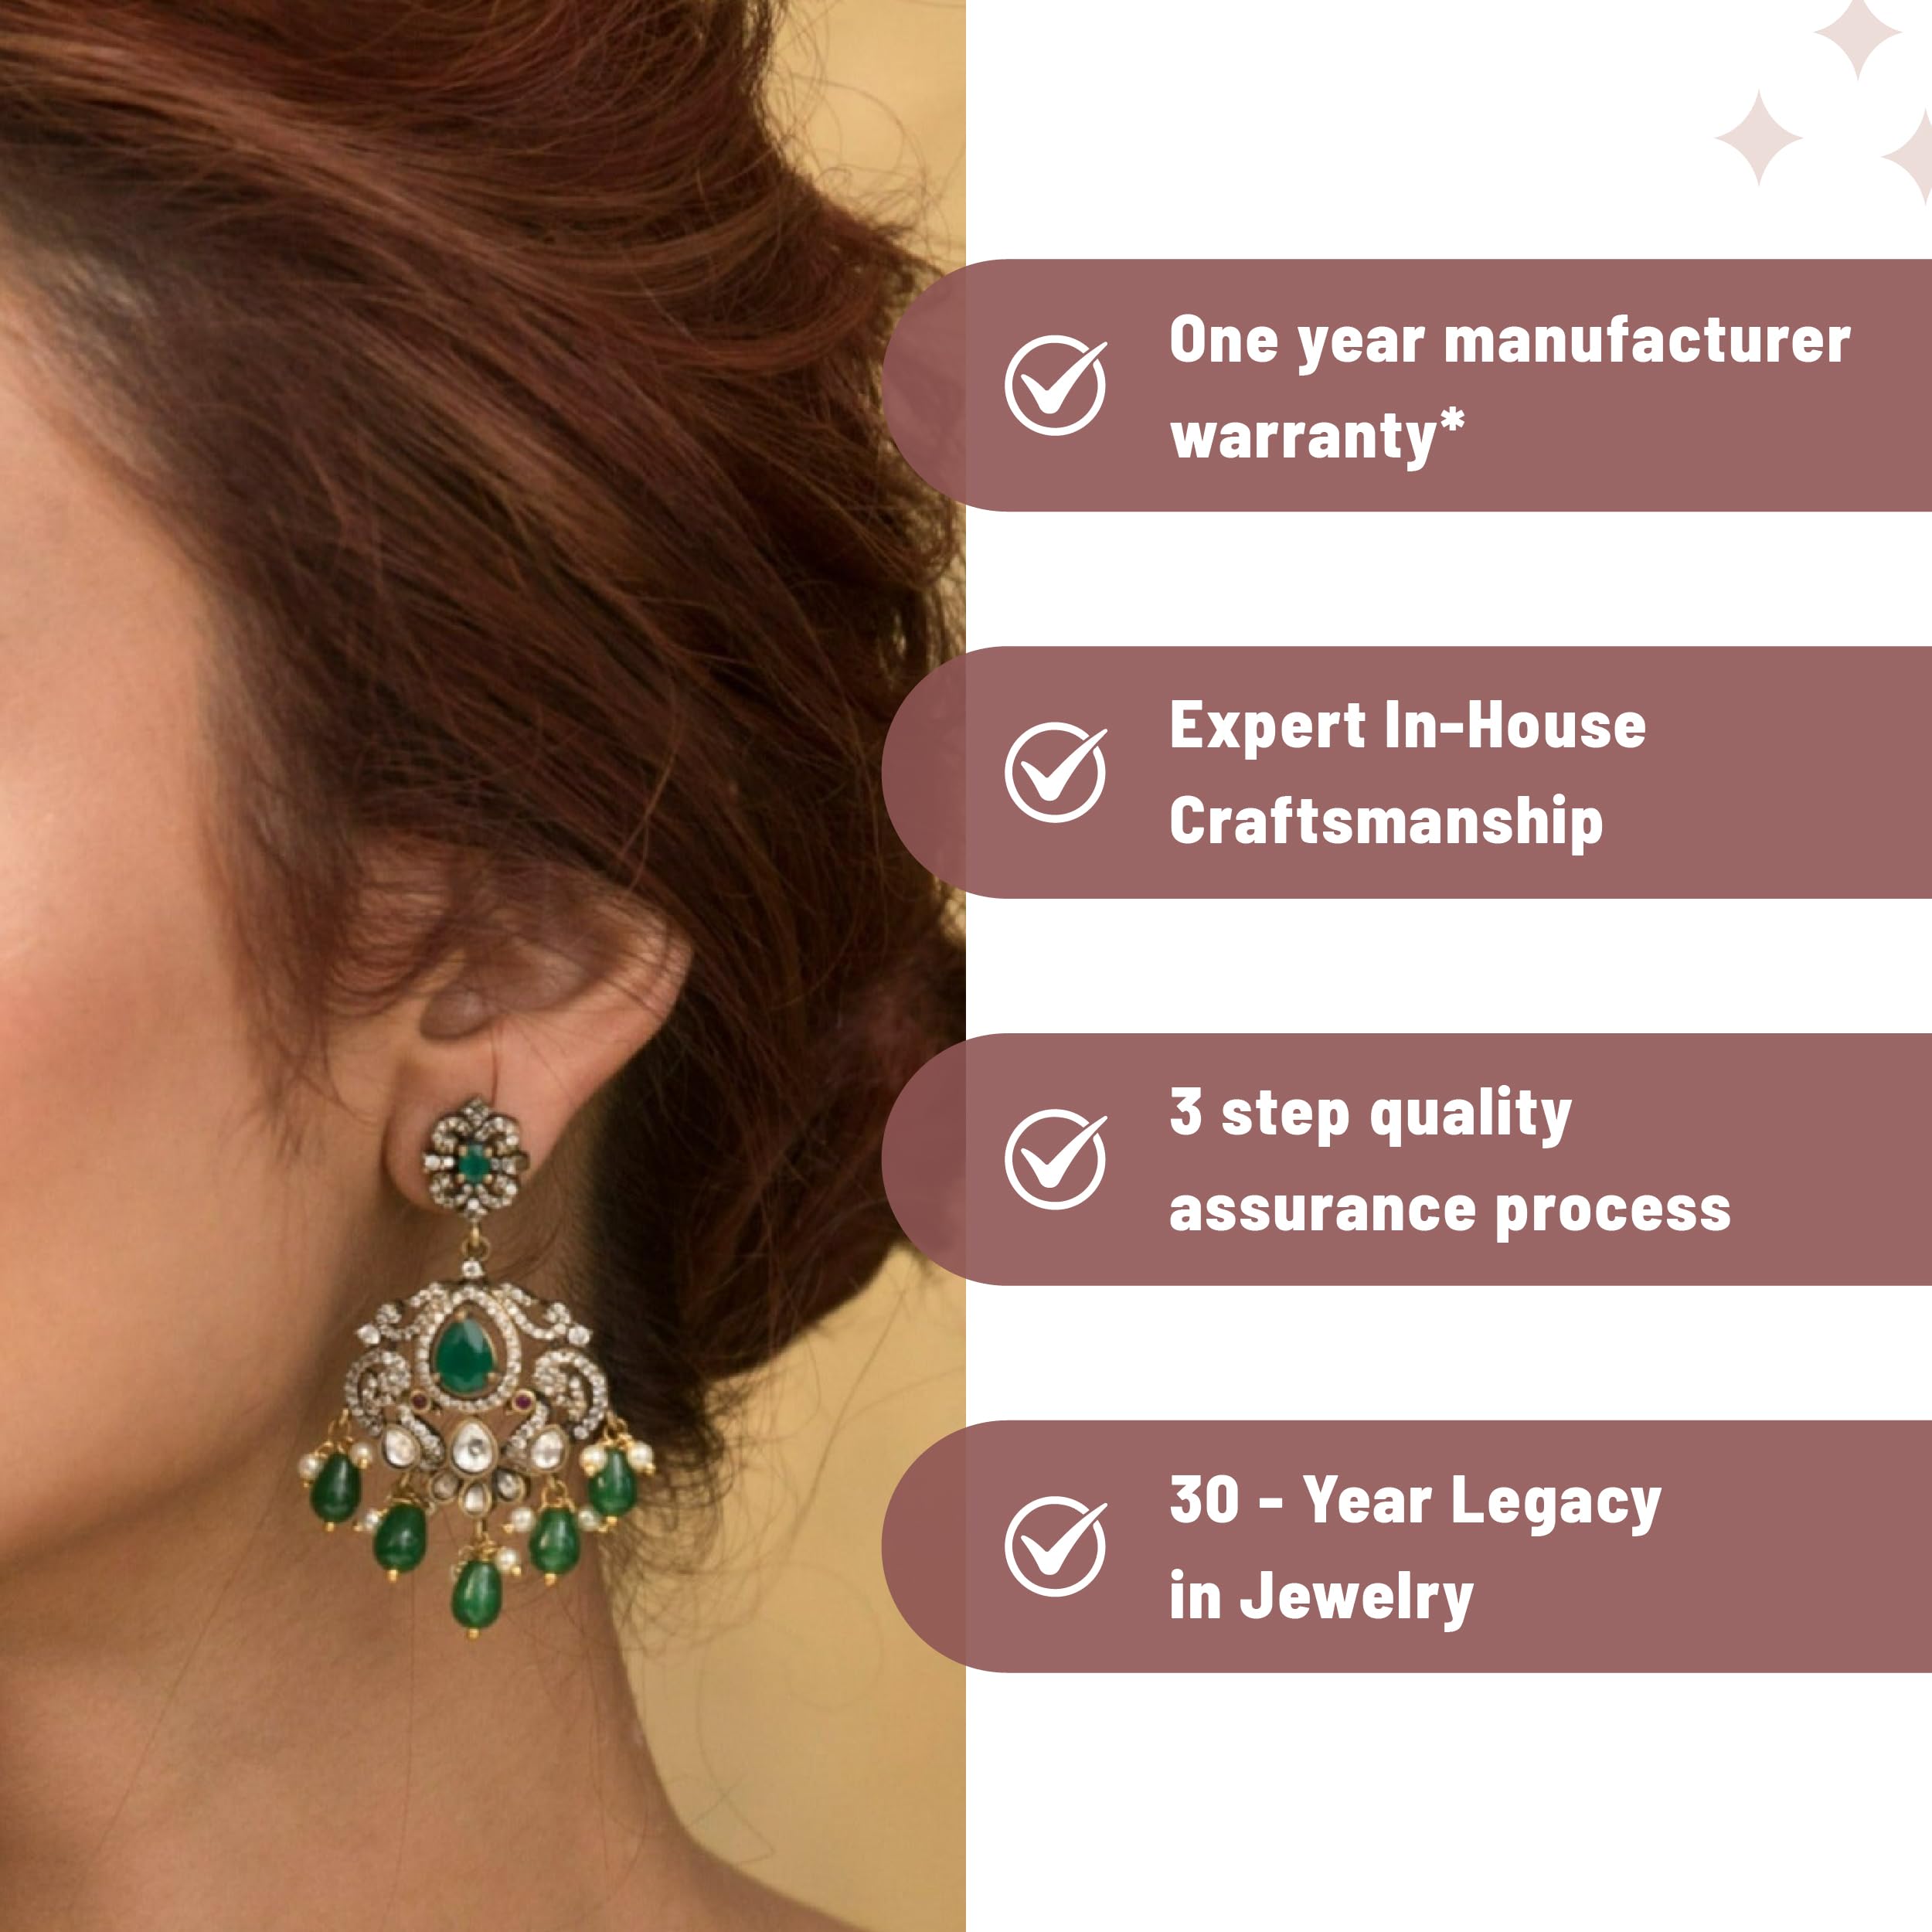
Task: Click the leftmost green bead drop
Action: [x=336, y=1486]
